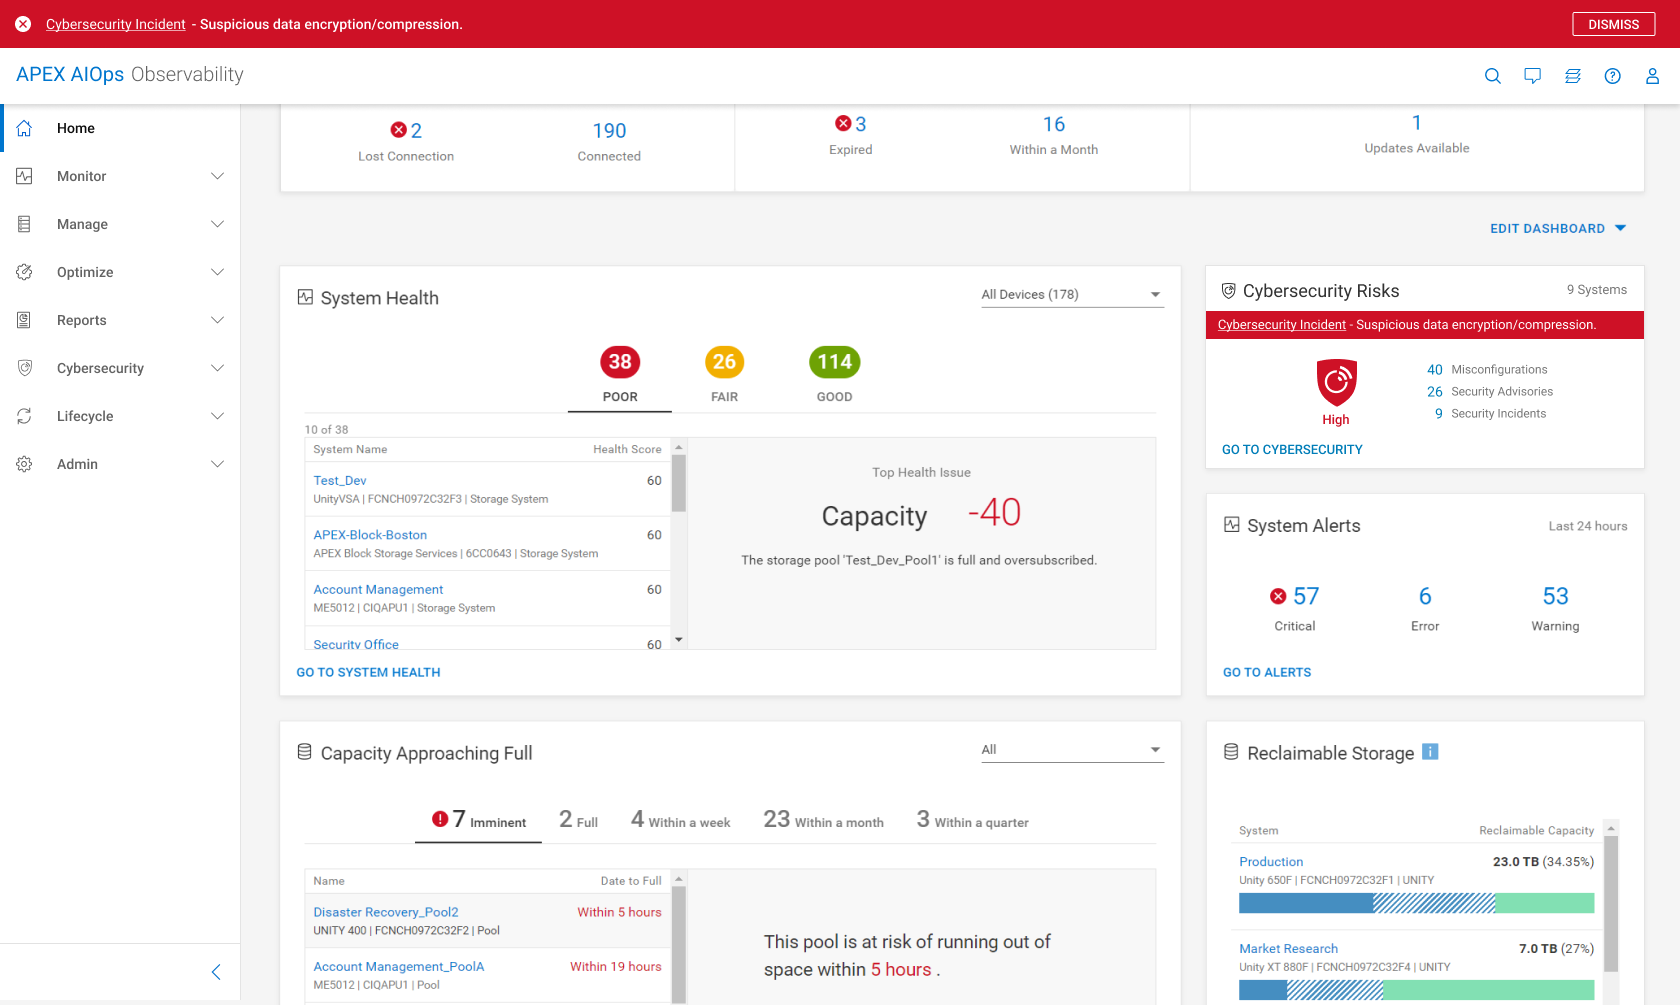Click the System Health panel icon

pos(305,297)
